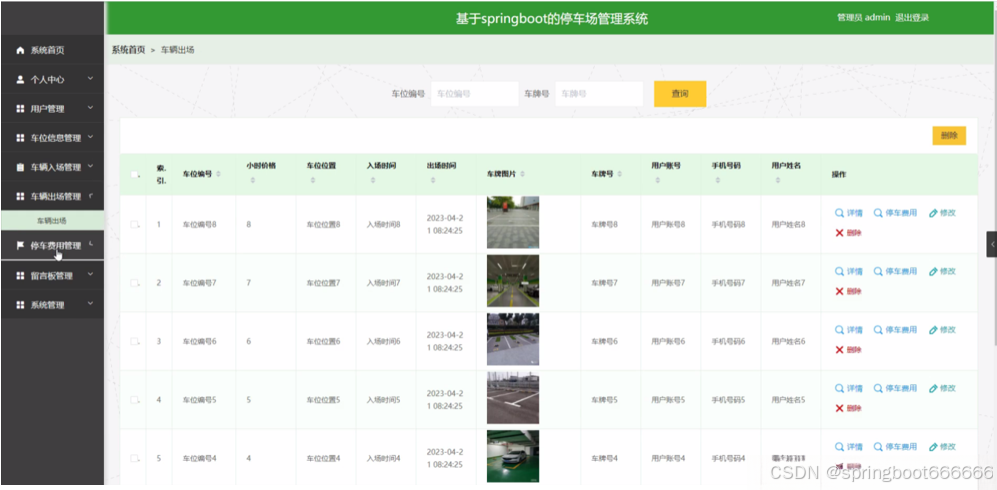997x490 pixels.
Task: Click the 停车费用 magnifier icon in row 1
Action: [878, 213]
